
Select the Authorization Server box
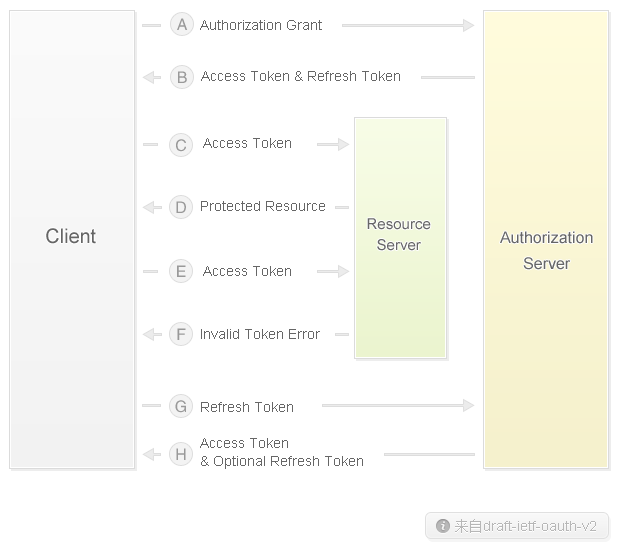tap(546, 240)
